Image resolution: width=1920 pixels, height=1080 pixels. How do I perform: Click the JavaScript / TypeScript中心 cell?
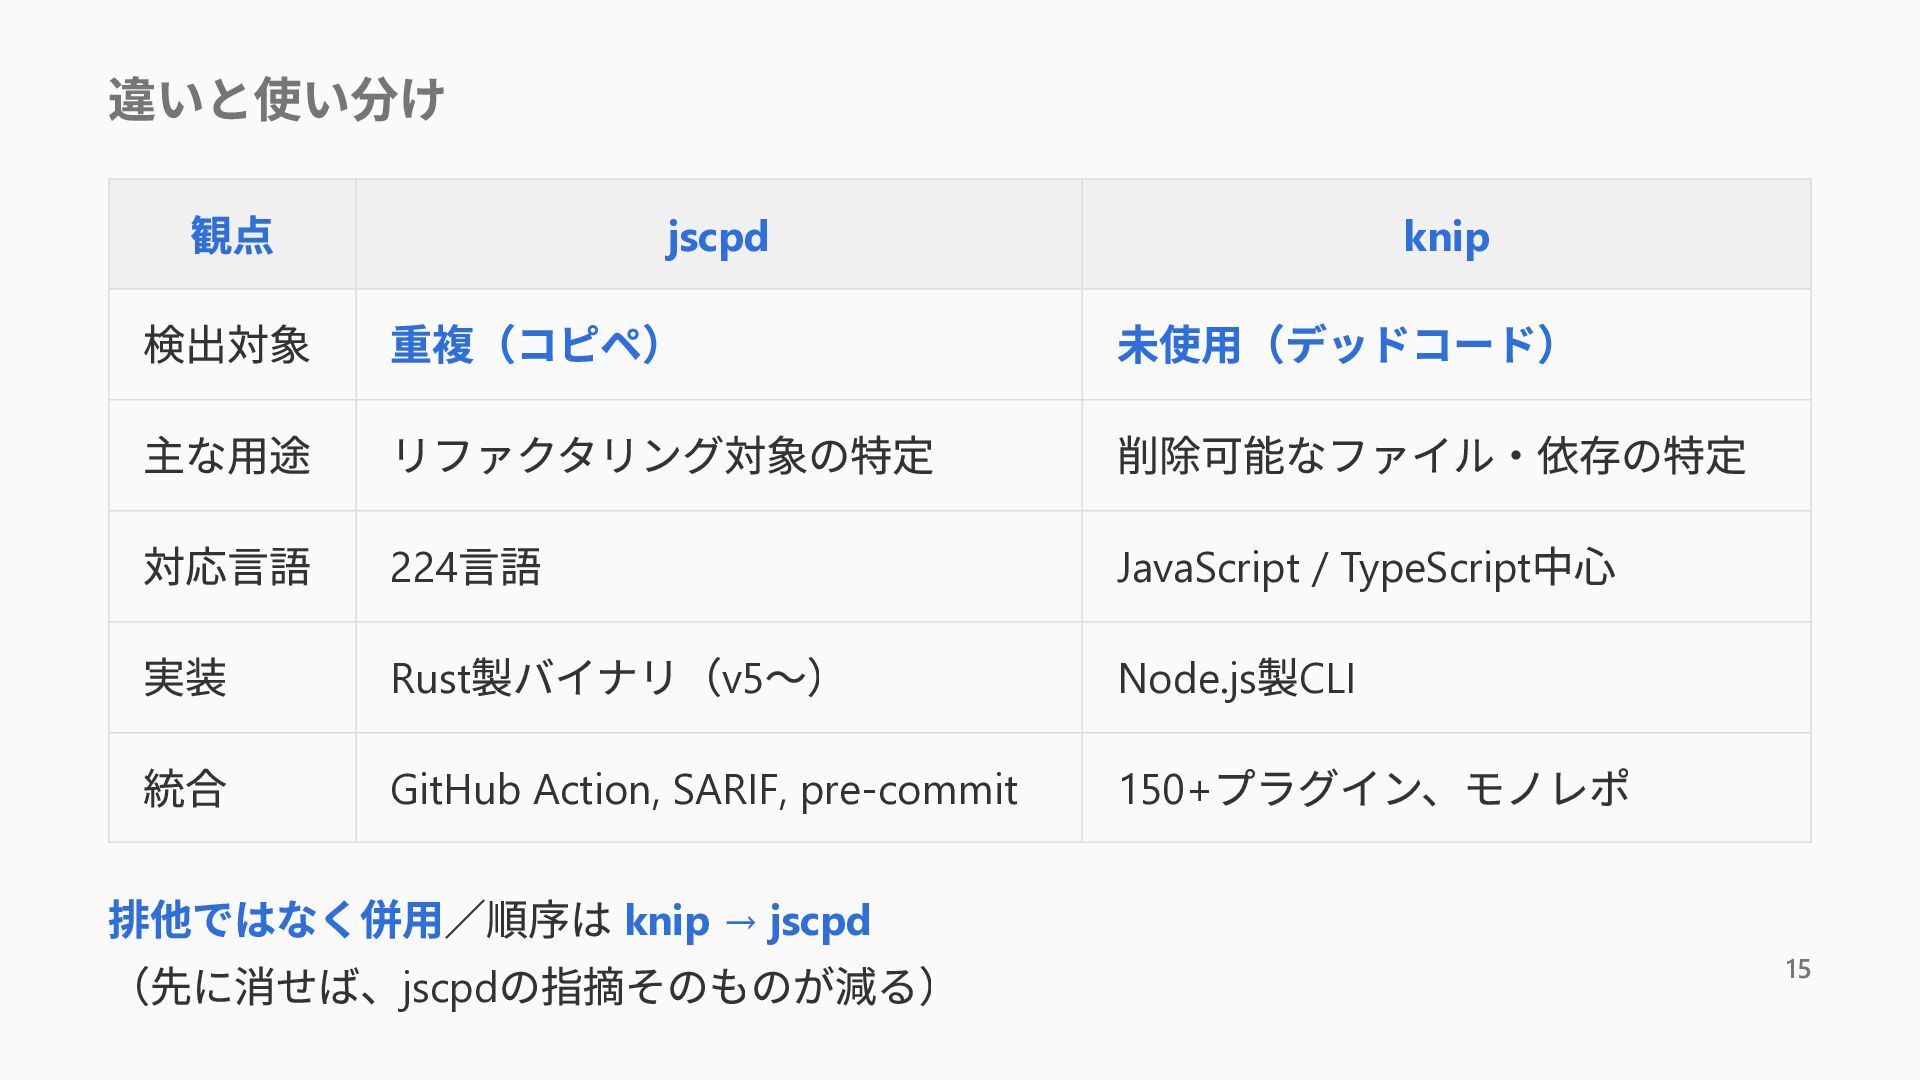click(1446, 567)
